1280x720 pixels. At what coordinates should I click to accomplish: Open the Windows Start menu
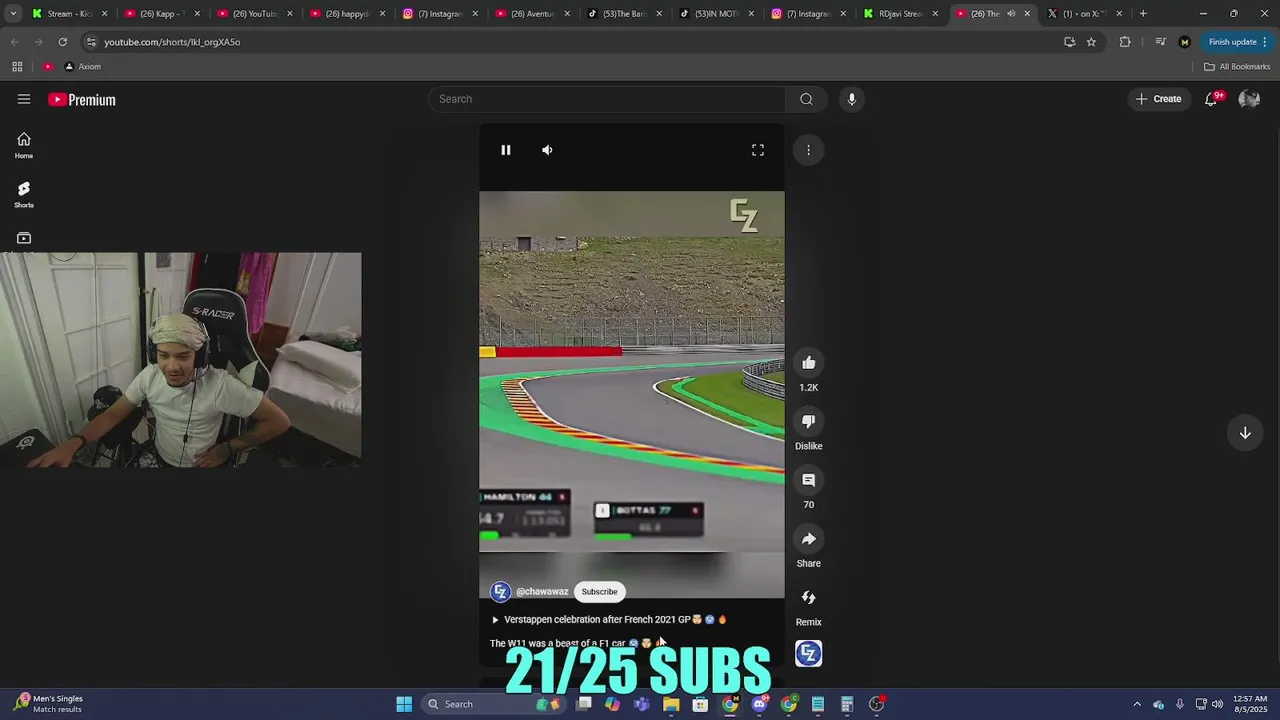pyautogui.click(x=404, y=704)
